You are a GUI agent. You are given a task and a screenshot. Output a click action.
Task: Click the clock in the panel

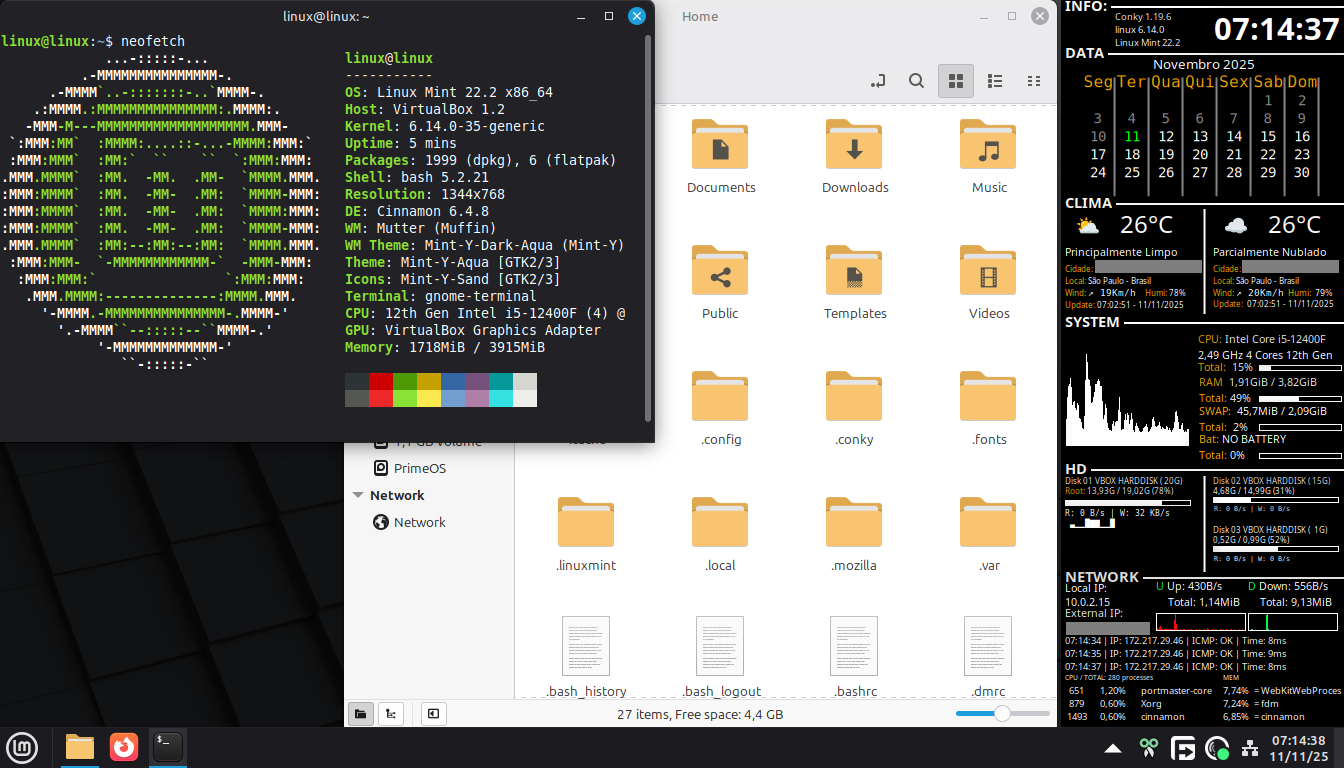pos(1298,748)
